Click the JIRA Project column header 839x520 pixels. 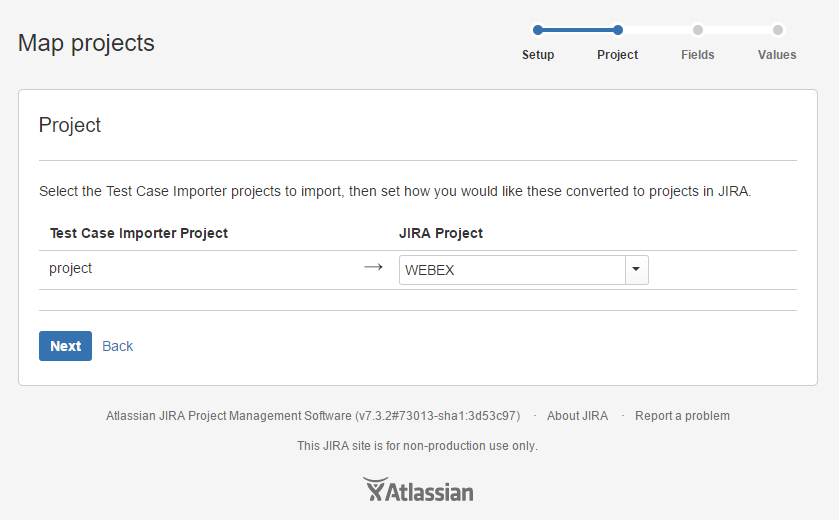(441, 233)
